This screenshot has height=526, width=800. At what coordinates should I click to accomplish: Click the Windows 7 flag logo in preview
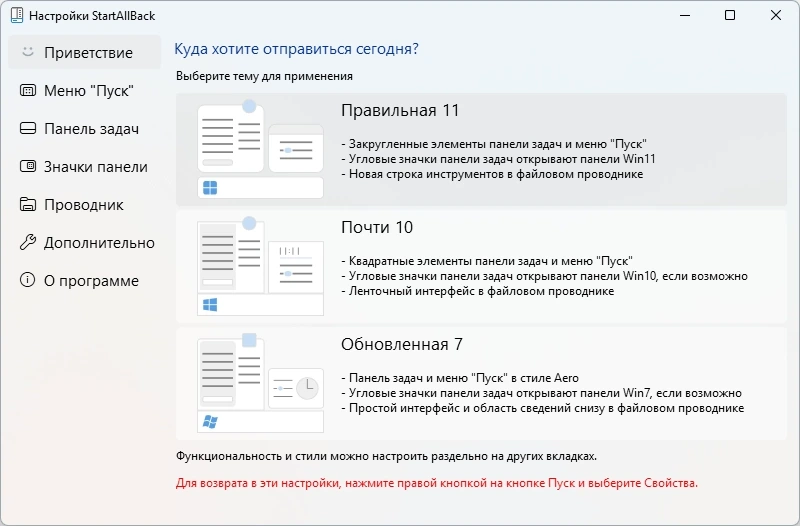tap(210, 422)
